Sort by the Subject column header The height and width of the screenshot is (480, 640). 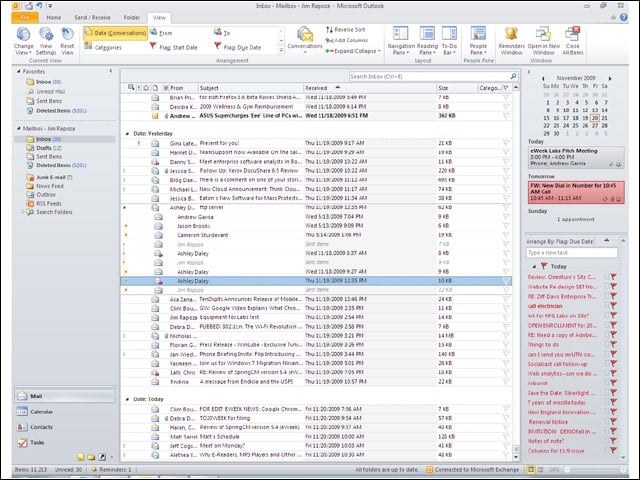(x=251, y=88)
